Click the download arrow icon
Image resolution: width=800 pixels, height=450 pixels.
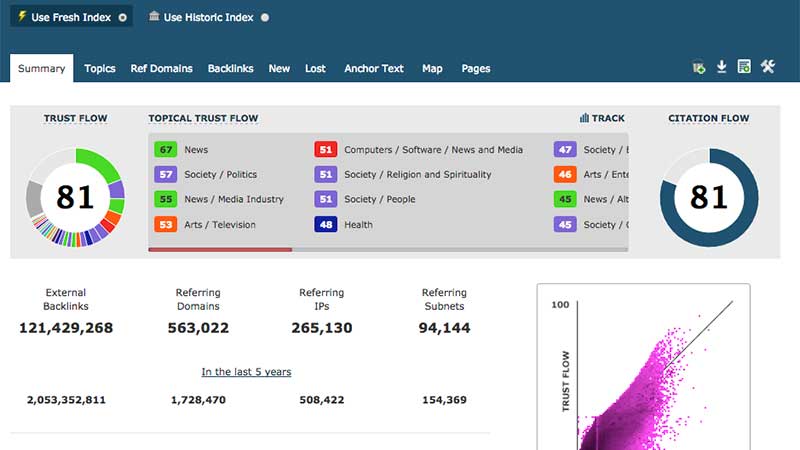point(721,68)
